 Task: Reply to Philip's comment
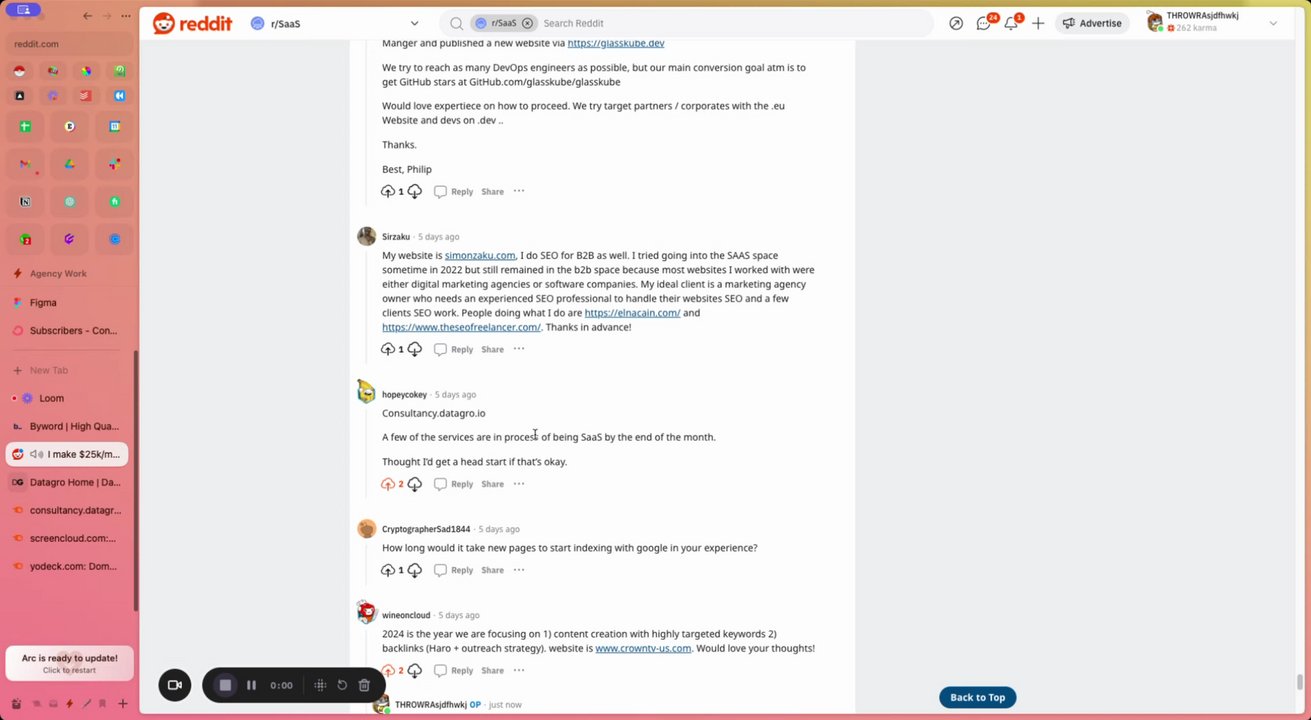pos(453,191)
